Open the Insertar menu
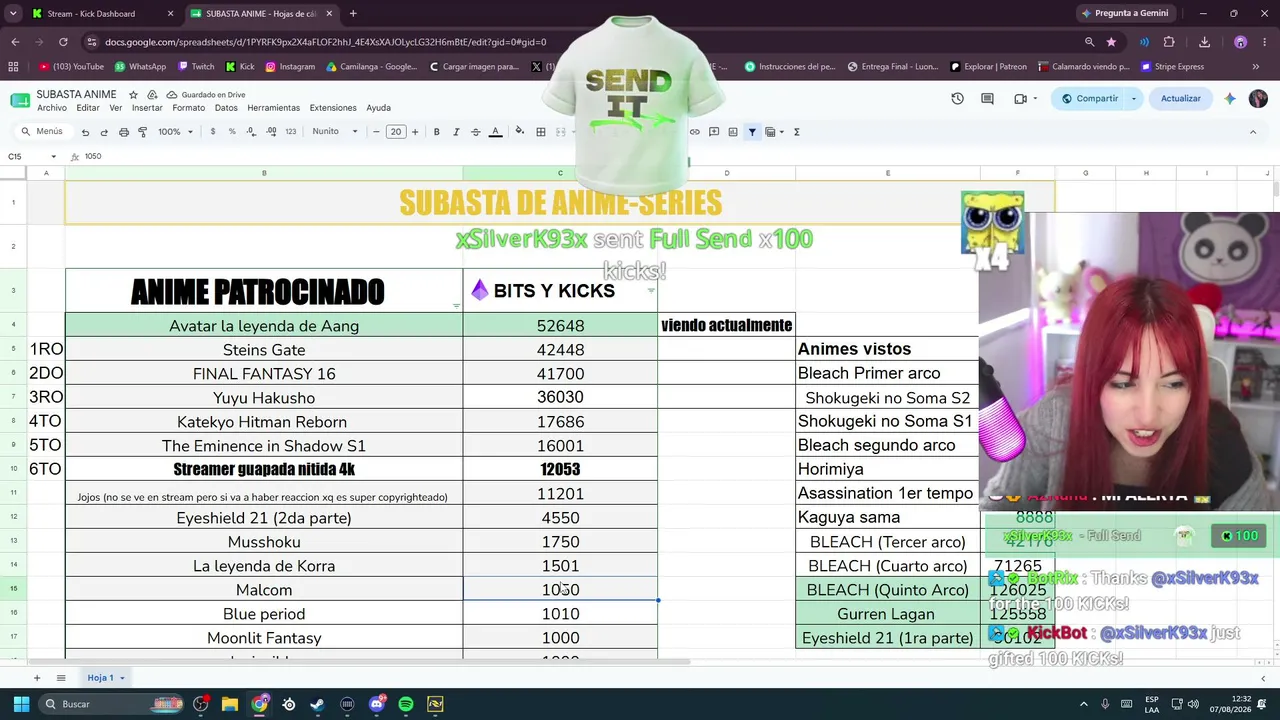Screen dimensions: 1280x720 point(147,108)
